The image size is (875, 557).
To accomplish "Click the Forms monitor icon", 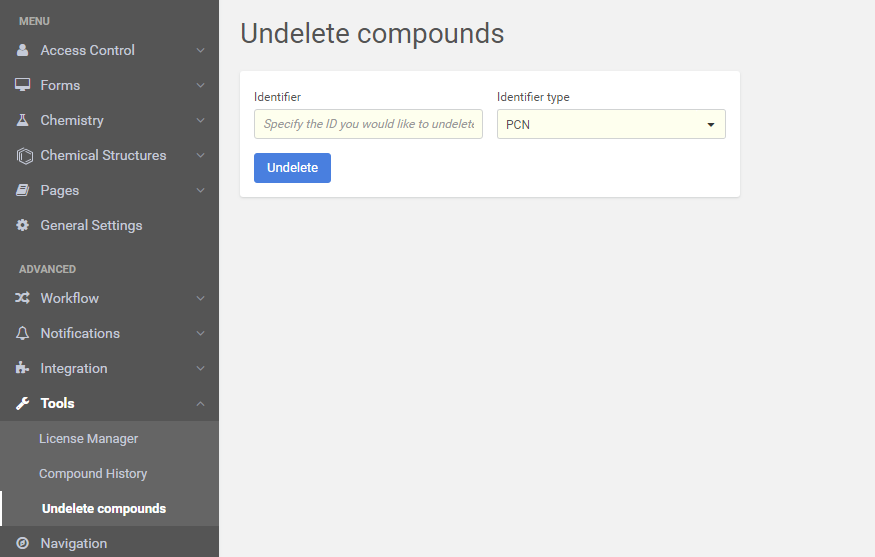I will click(23, 85).
